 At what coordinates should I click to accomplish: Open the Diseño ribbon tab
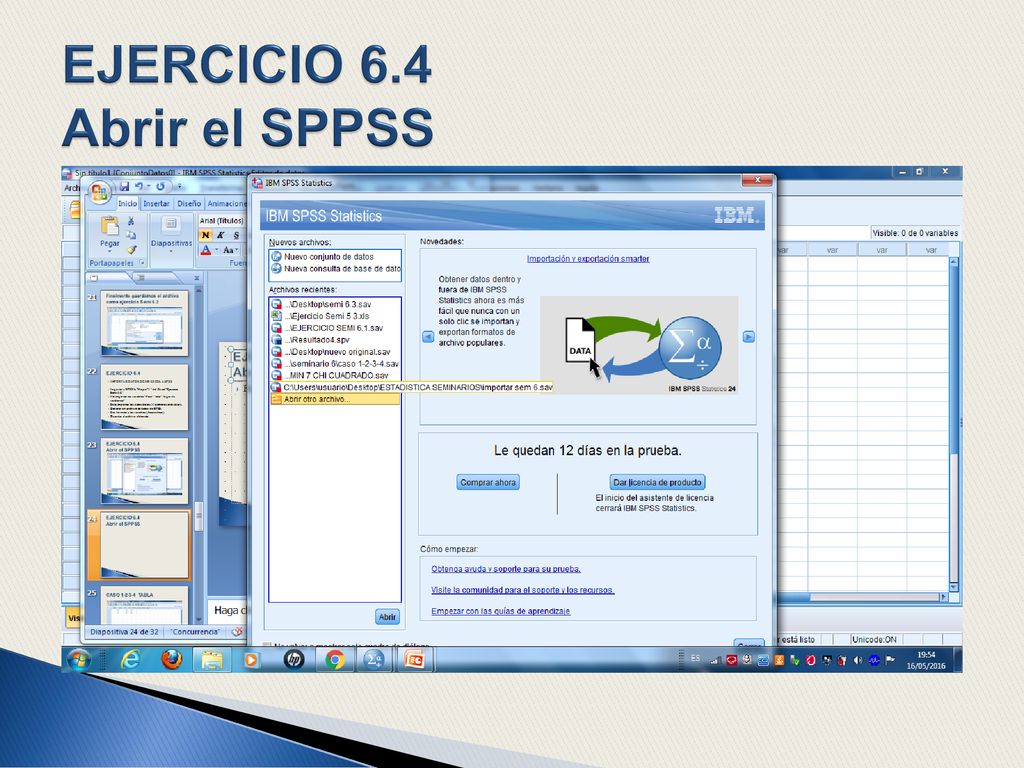189,204
